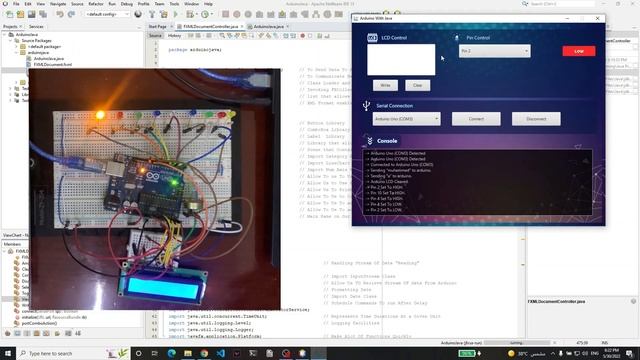This screenshot has width=640, height=360.
Task: Click the Undo arrow in NetBeans toolbar
Action: click(x=60, y=14)
